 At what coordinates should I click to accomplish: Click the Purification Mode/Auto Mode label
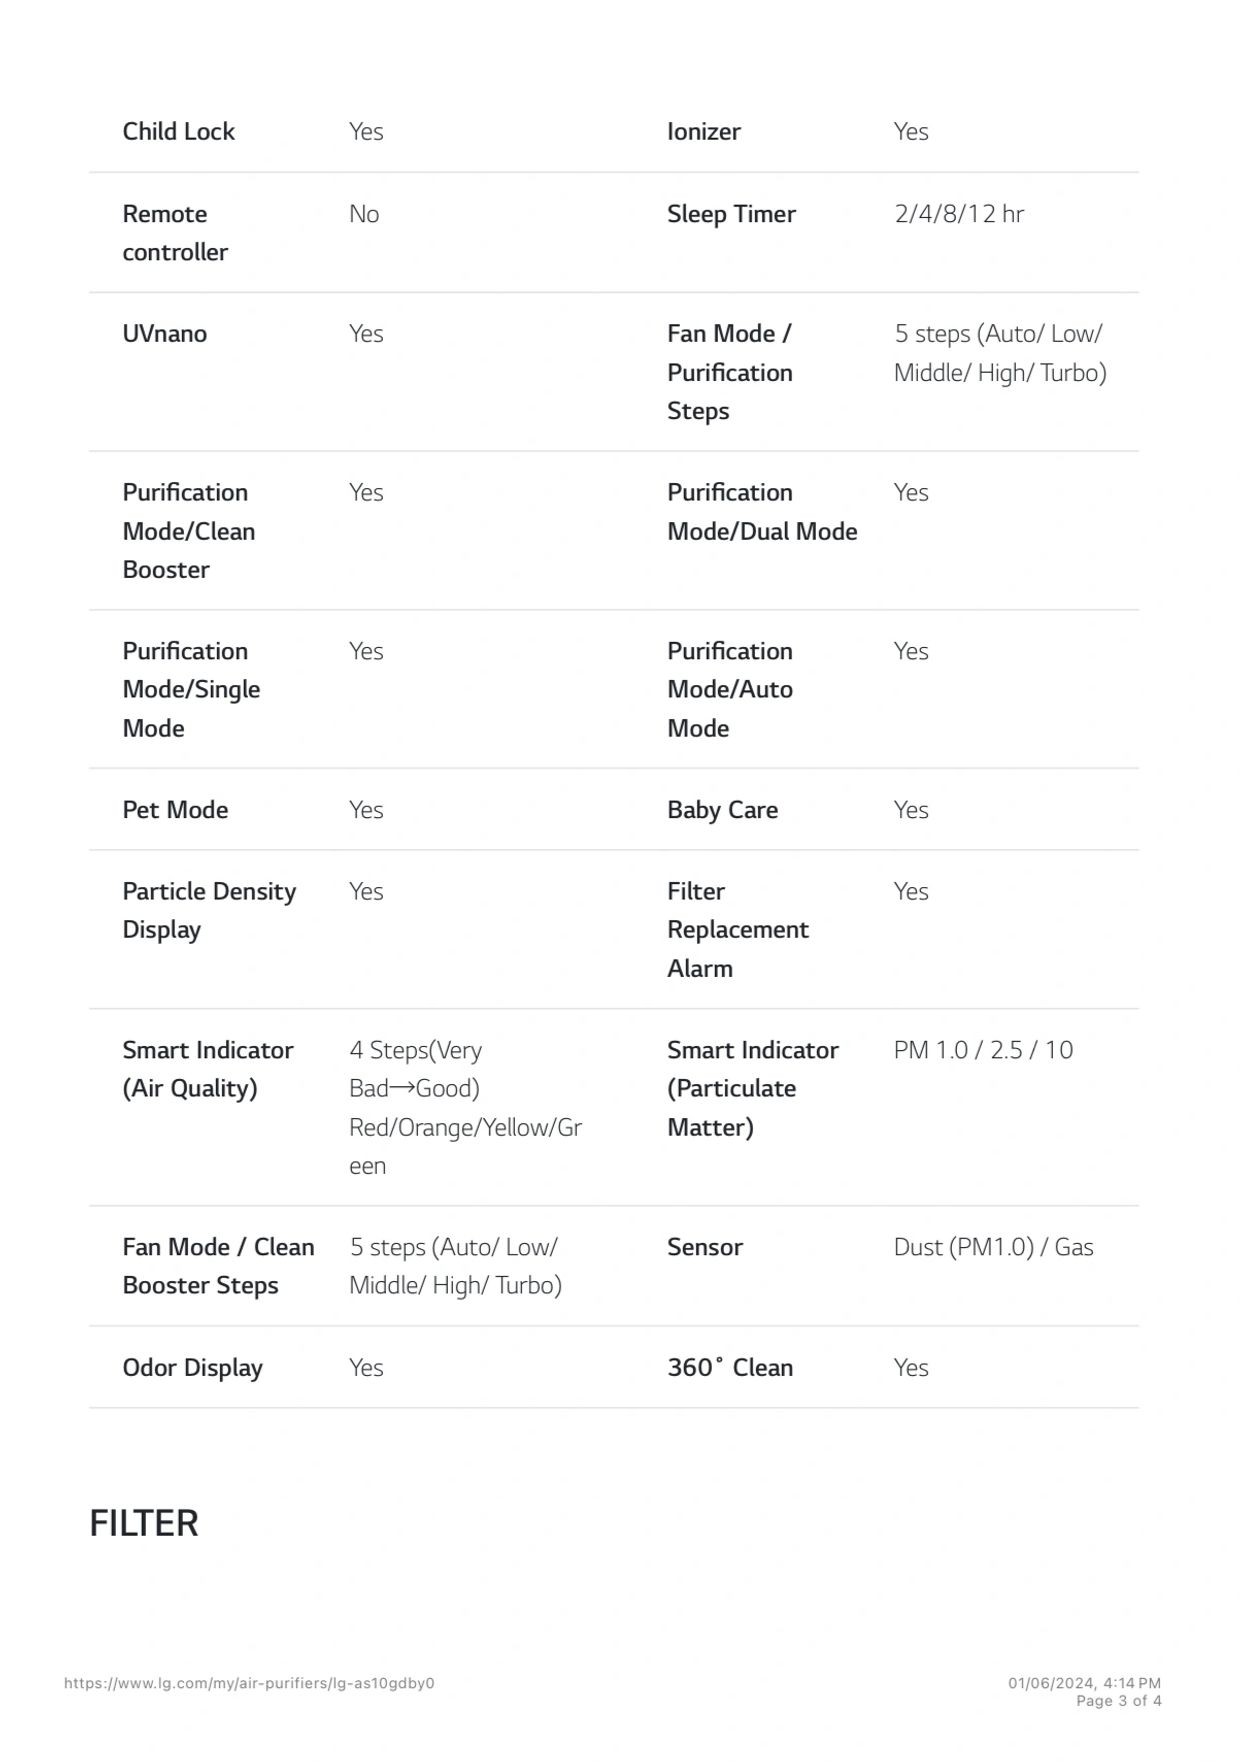pyautogui.click(x=729, y=689)
